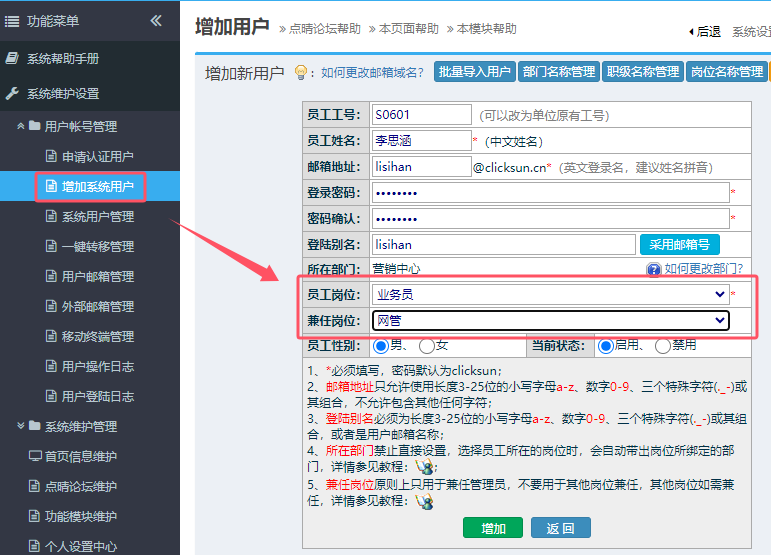Open the 系统帮助手册 book icon item
771x555 pixels.
point(12,59)
